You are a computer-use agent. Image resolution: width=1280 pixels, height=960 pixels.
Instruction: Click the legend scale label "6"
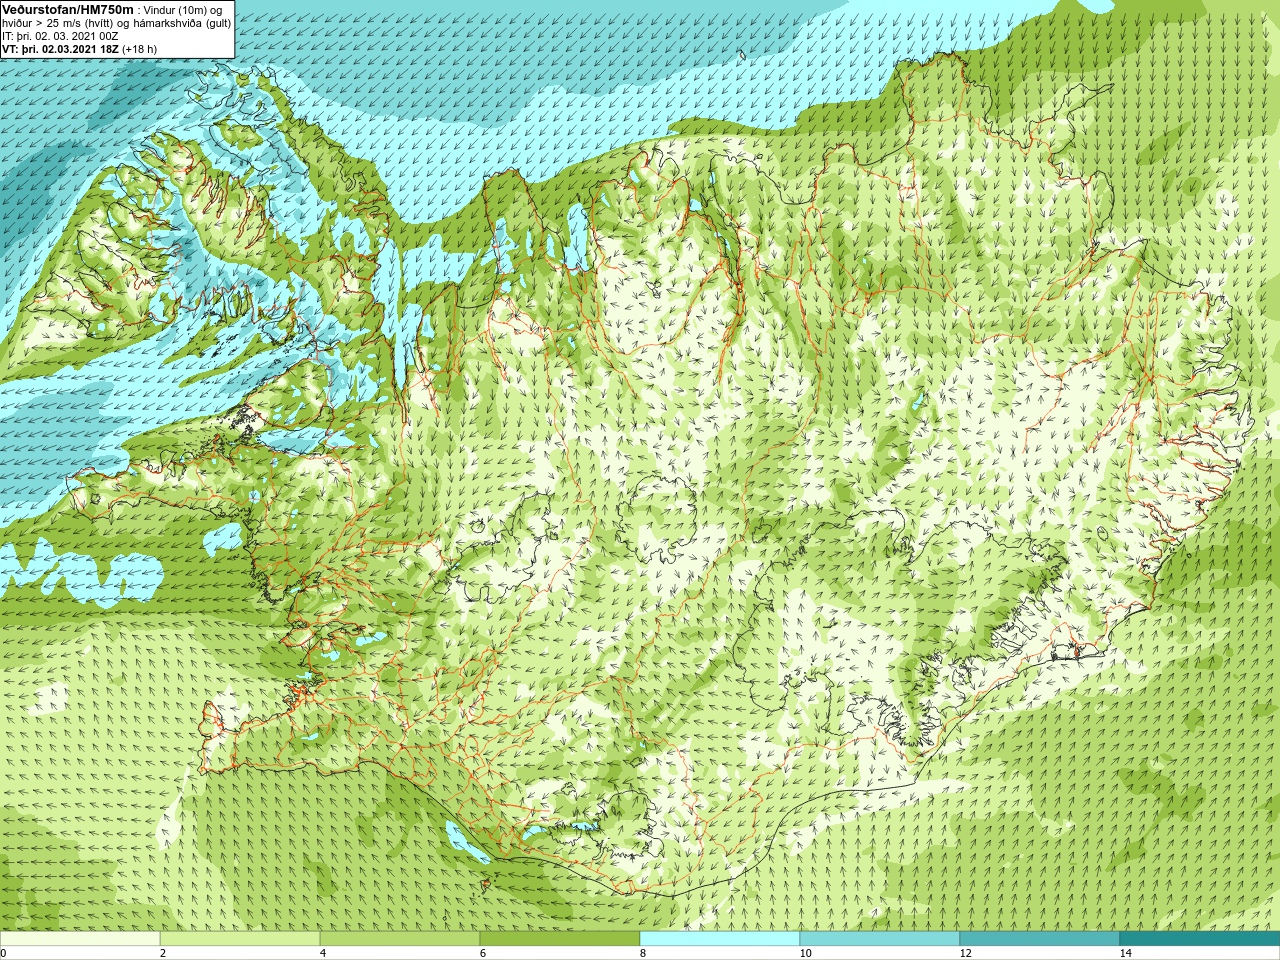[483, 953]
